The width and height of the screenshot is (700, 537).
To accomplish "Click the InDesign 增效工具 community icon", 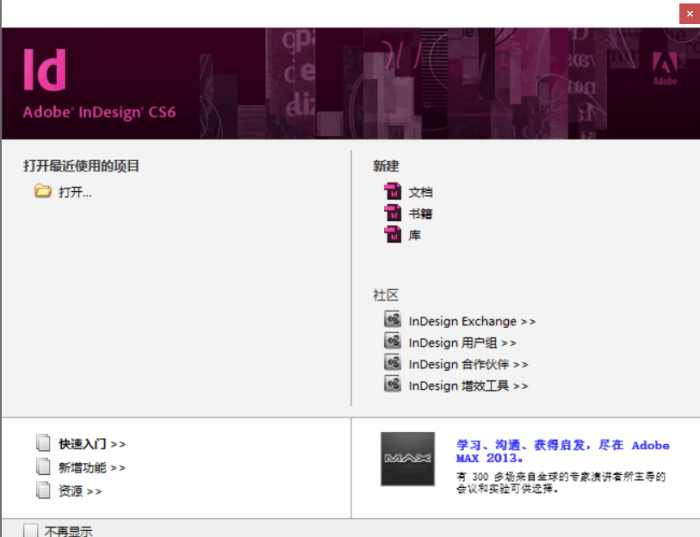I will 392,384.
